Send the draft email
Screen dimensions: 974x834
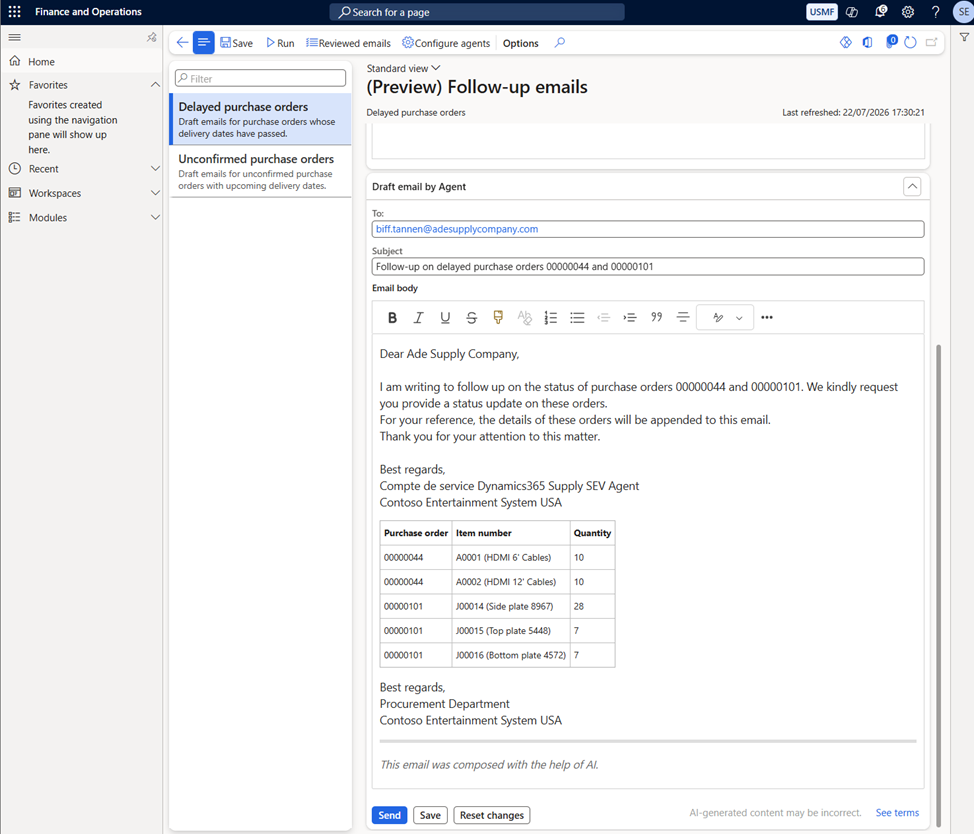click(x=389, y=815)
